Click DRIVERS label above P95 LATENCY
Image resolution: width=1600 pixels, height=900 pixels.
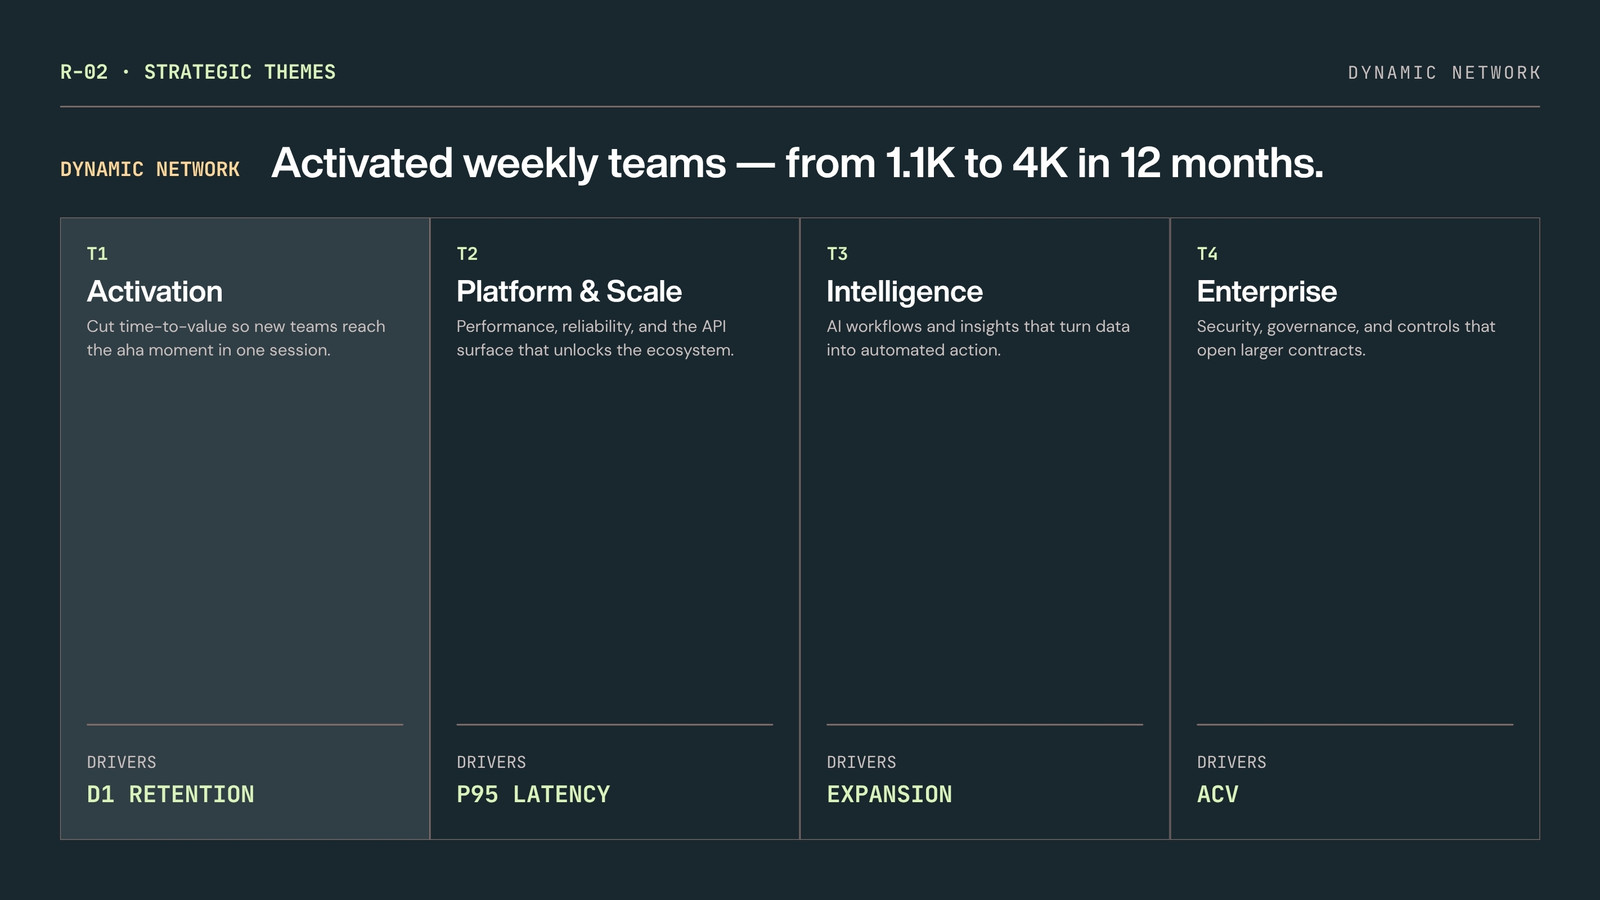coord(491,762)
